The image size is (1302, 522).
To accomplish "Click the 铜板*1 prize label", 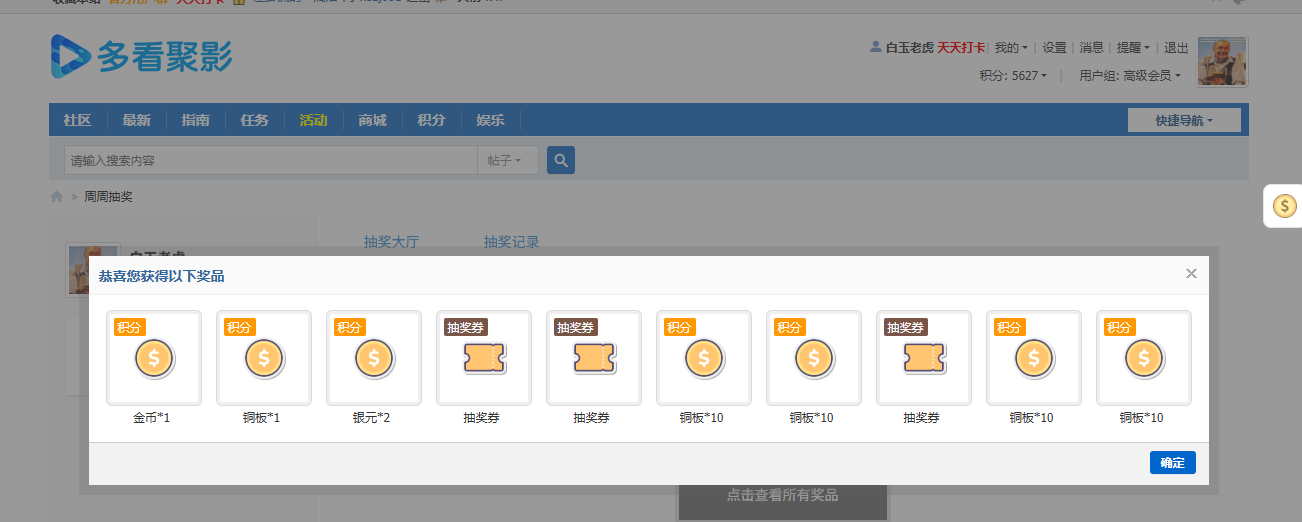I will (x=262, y=418).
